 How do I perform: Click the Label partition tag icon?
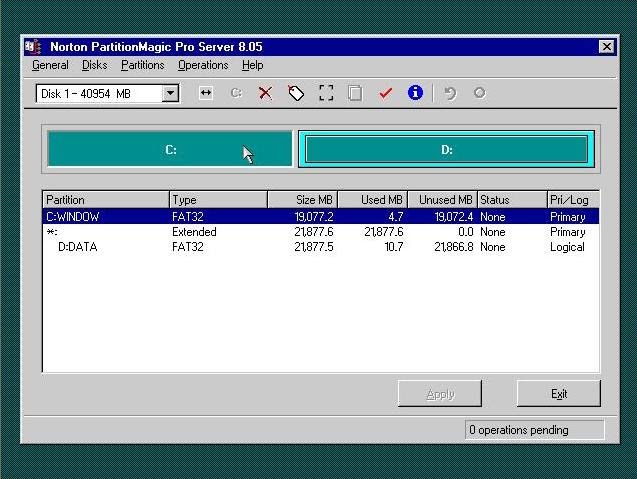[296, 93]
